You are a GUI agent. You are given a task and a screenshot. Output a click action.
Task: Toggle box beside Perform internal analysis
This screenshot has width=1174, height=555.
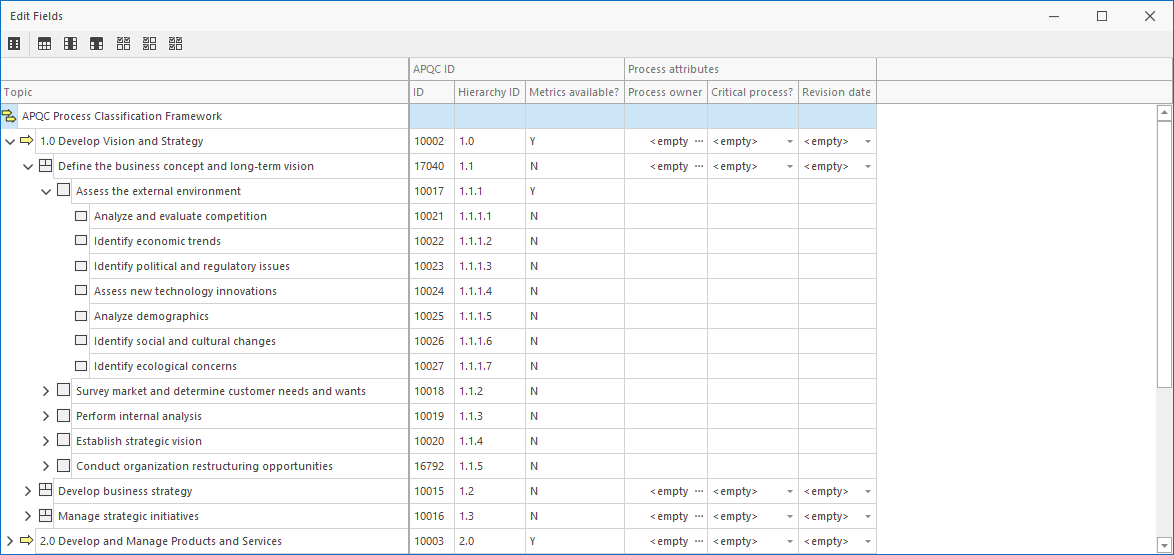point(63,416)
